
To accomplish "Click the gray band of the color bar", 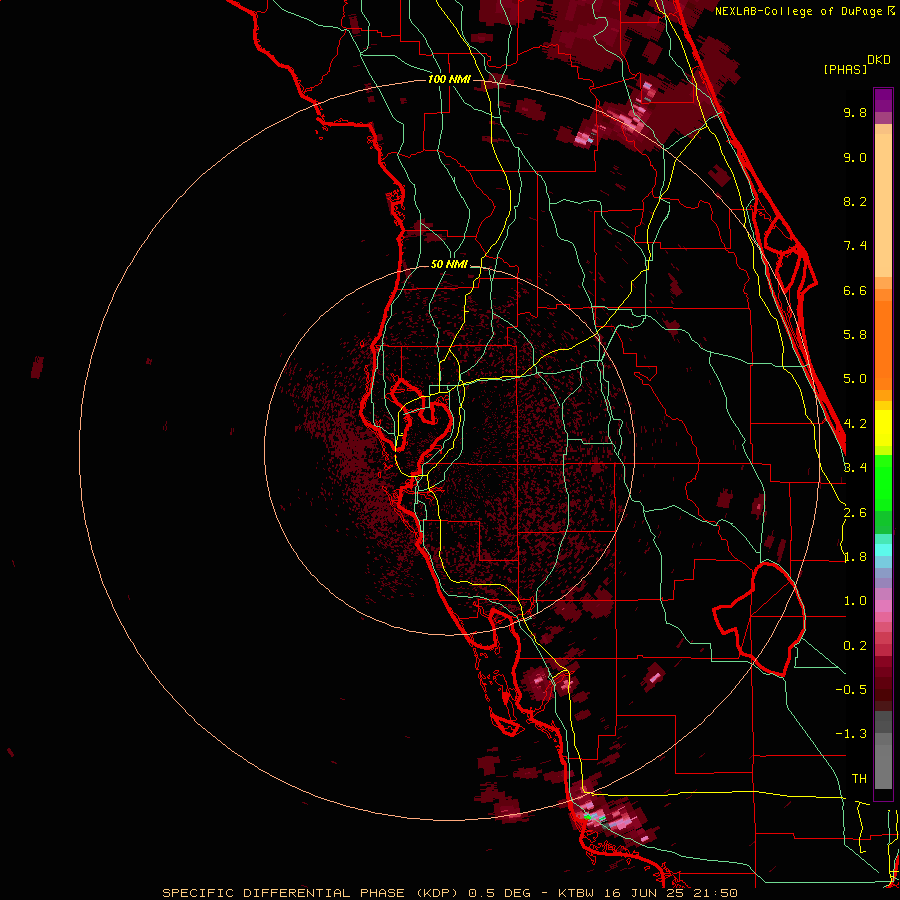I will coord(883,749).
